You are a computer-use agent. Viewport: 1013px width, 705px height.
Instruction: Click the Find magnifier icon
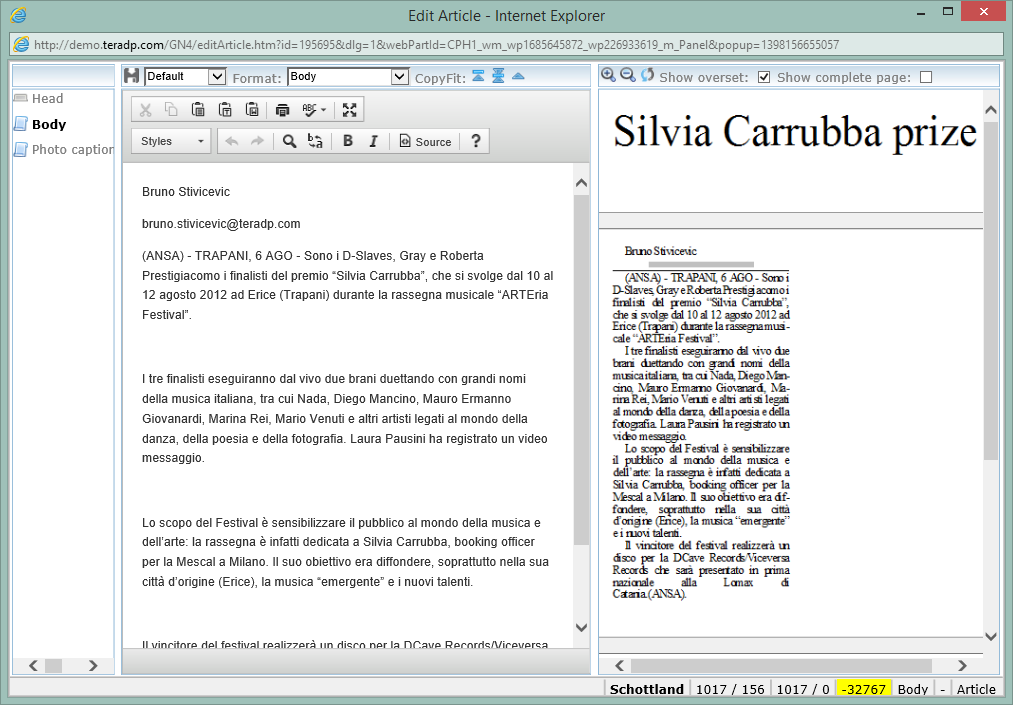[289, 142]
